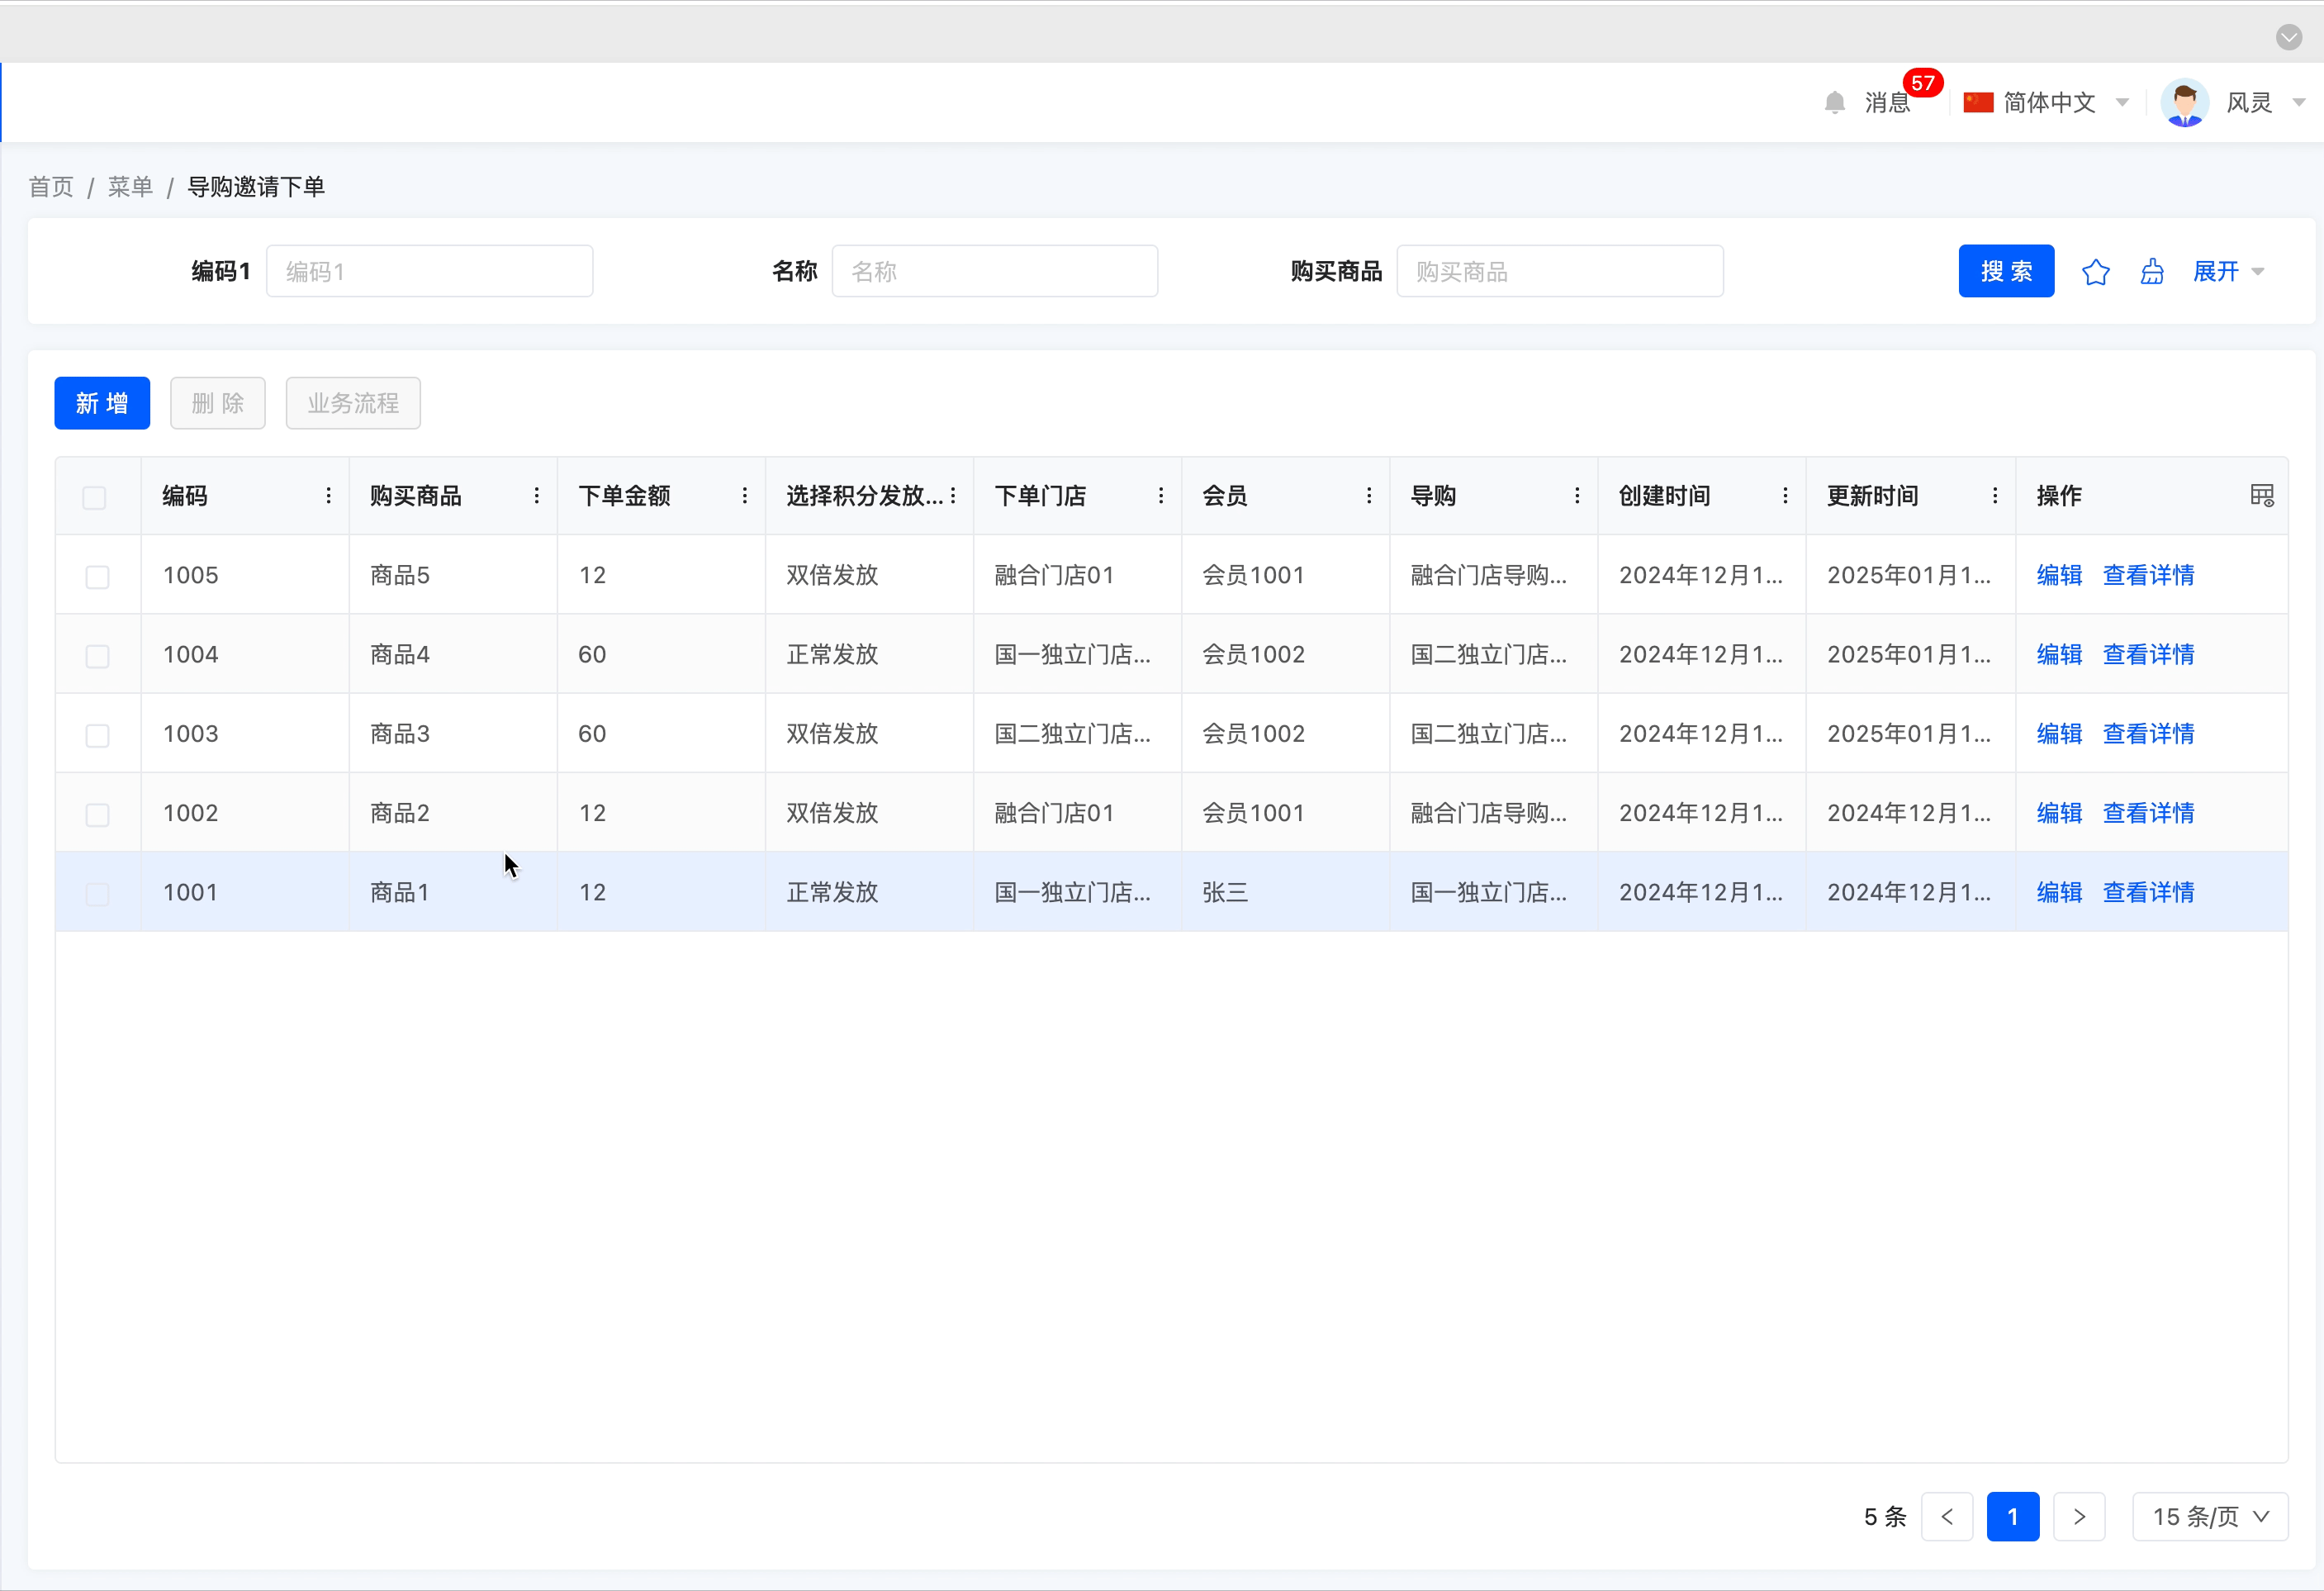
Task: Open 编码 column three-dot menu
Action: (328, 496)
